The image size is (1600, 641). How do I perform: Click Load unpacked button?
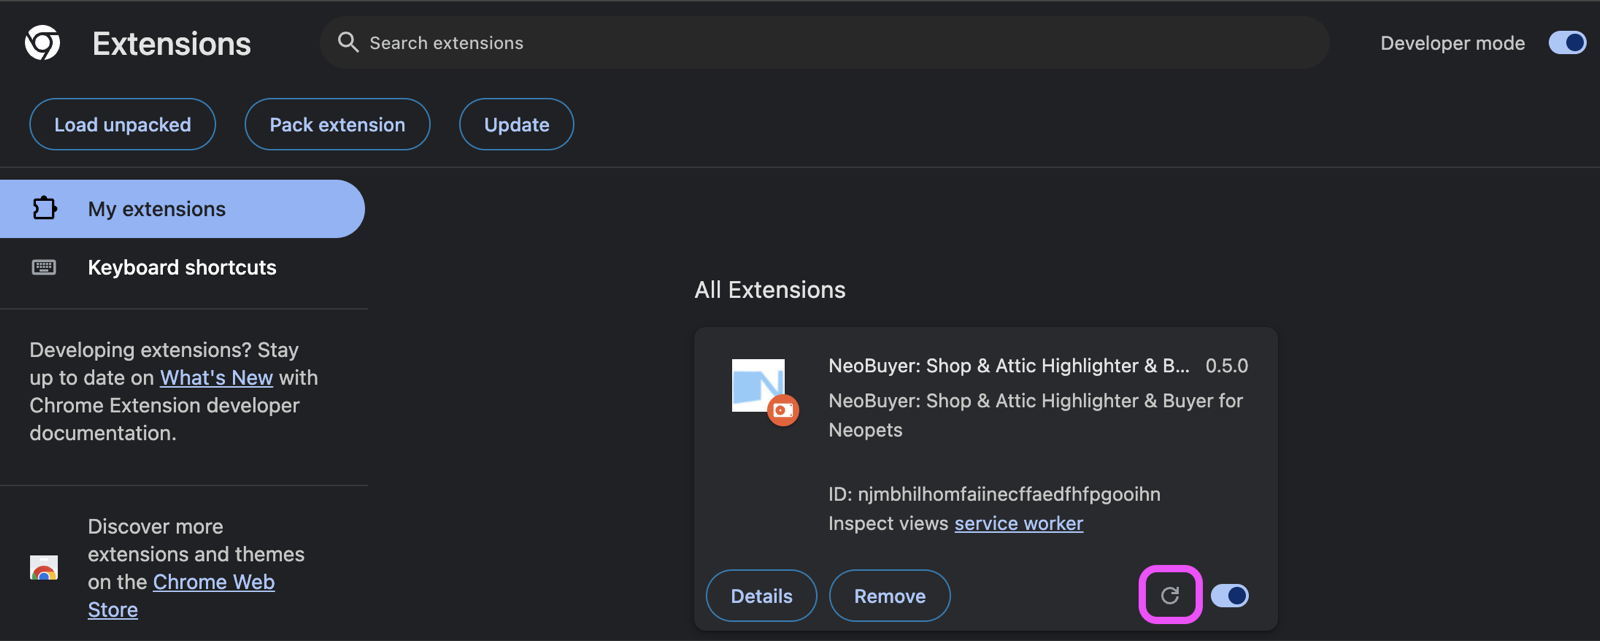[123, 125]
